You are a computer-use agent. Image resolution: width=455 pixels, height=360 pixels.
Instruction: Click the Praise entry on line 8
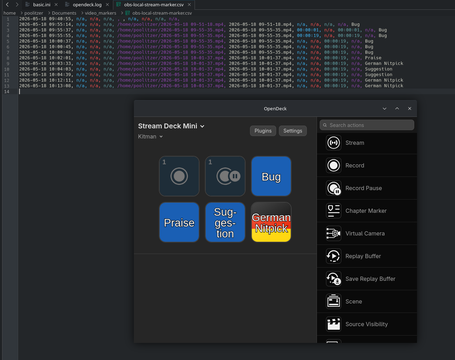373,58
